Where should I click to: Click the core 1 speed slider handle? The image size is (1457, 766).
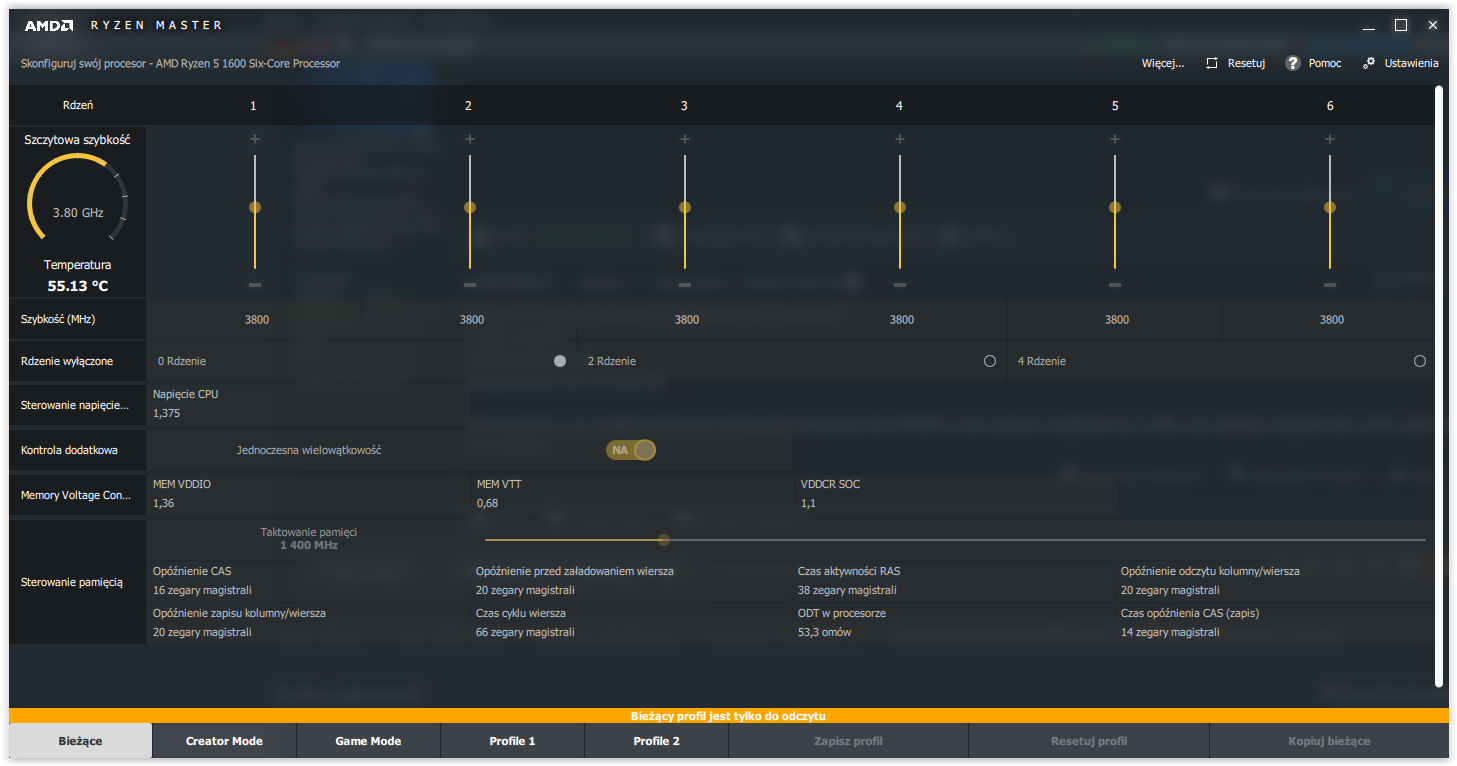pos(255,207)
